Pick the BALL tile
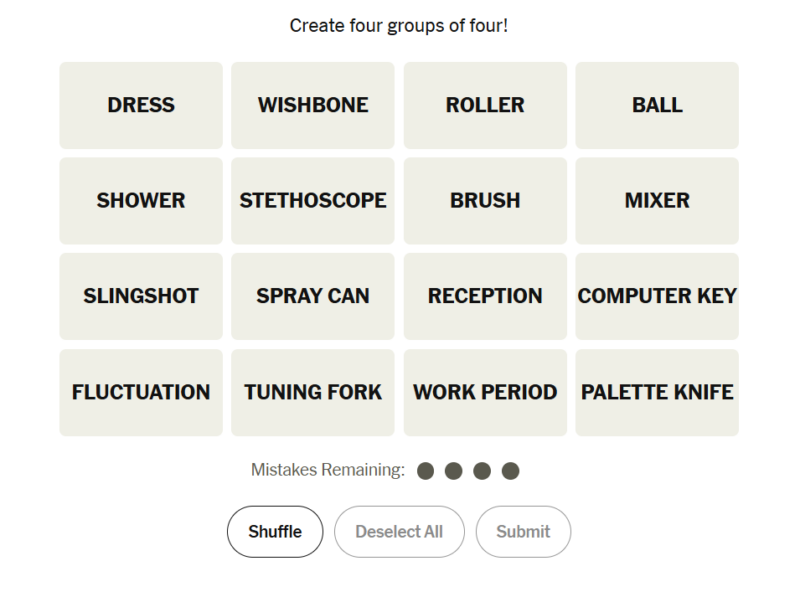 657,105
